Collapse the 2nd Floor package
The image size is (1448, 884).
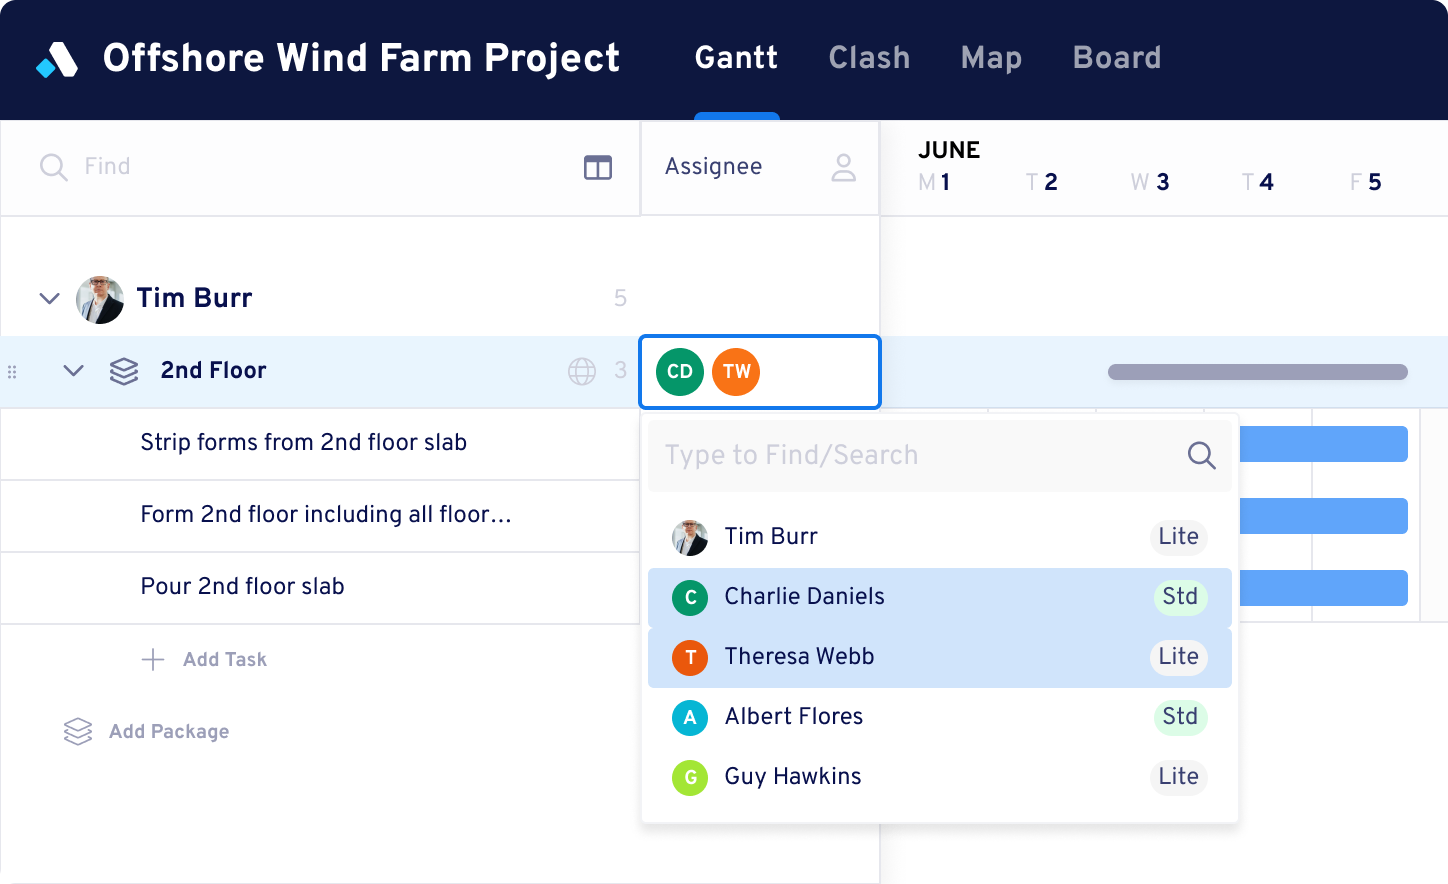pos(73,370)
